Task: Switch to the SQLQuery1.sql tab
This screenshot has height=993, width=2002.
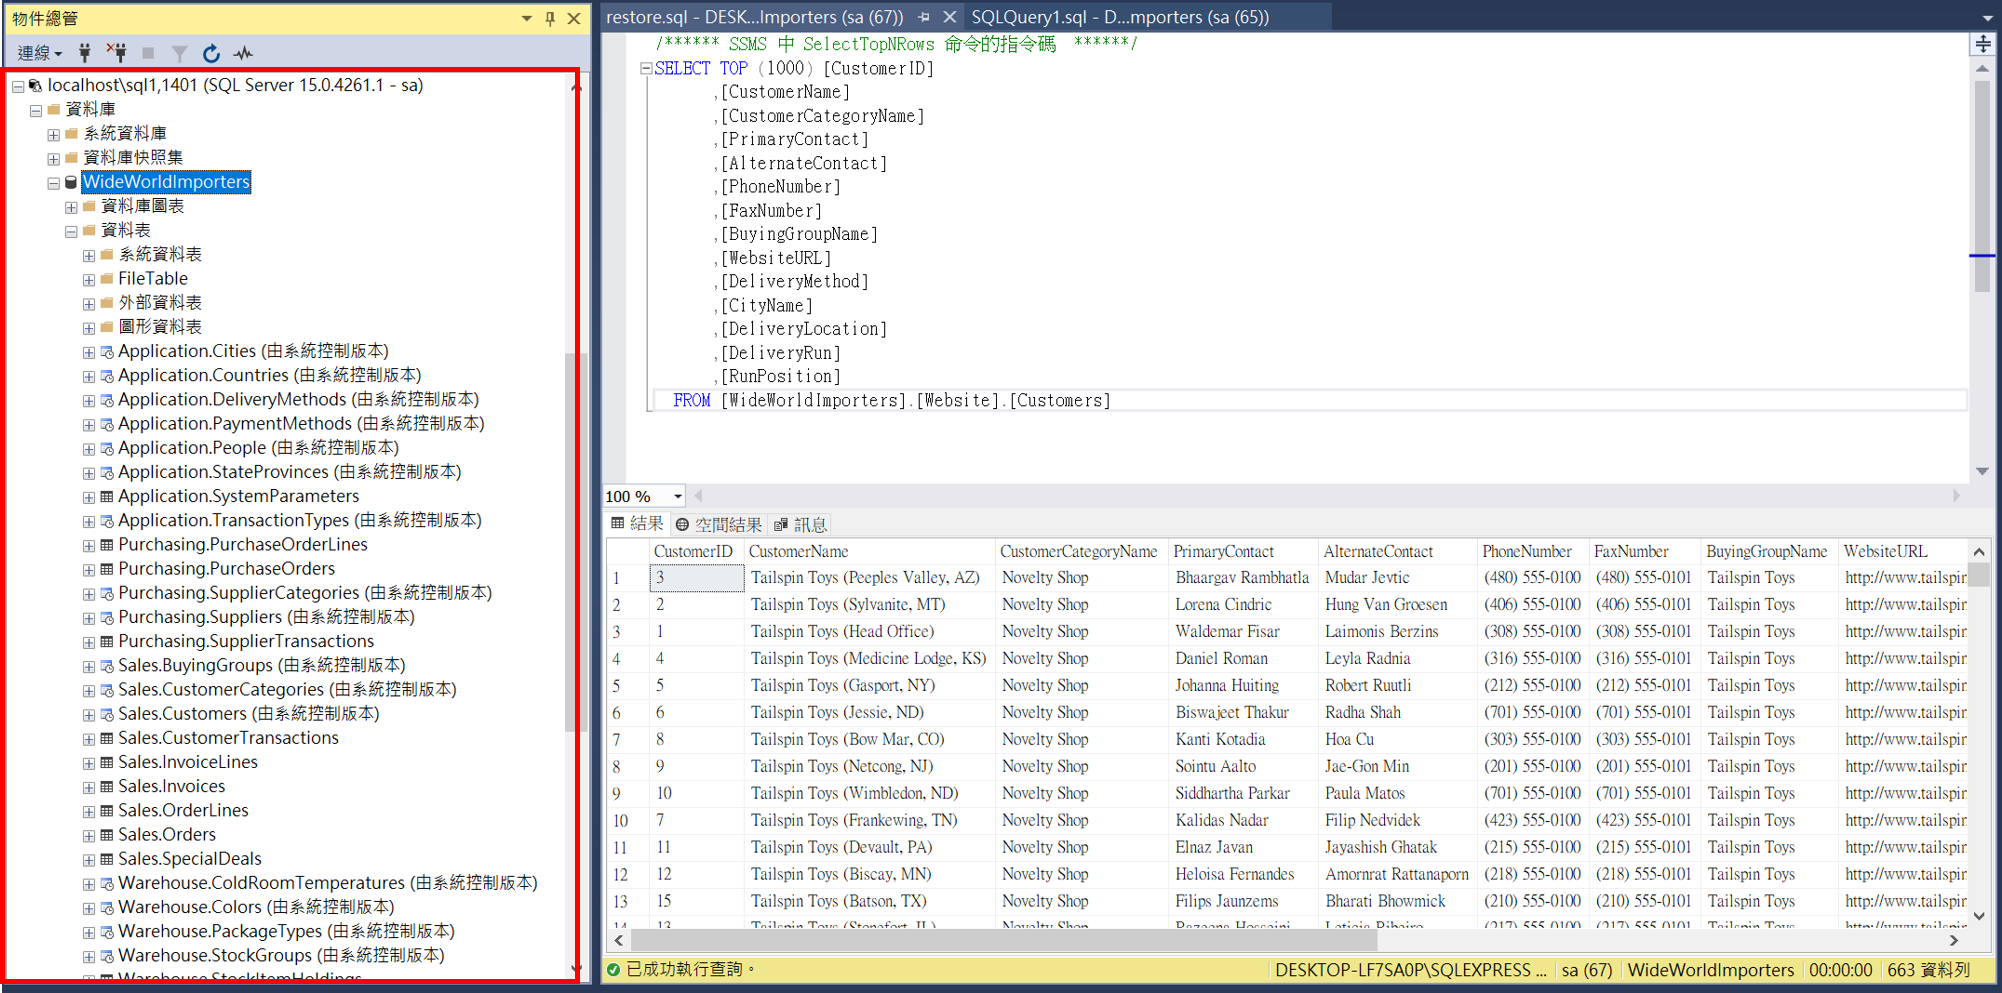Action: [1119, 17]
